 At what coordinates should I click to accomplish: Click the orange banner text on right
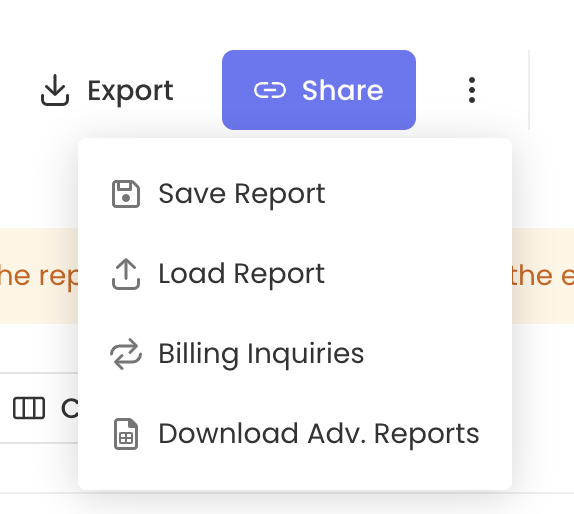click(543, 275)
